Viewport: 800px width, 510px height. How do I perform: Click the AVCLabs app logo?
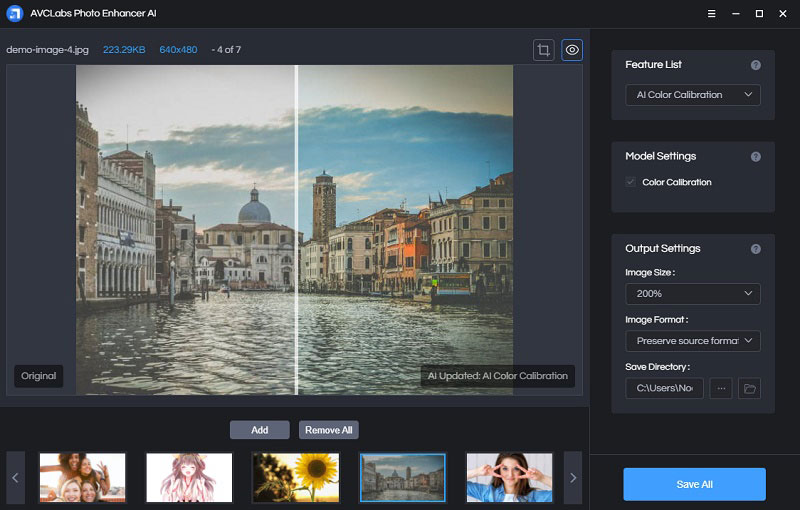coord(15,13)
